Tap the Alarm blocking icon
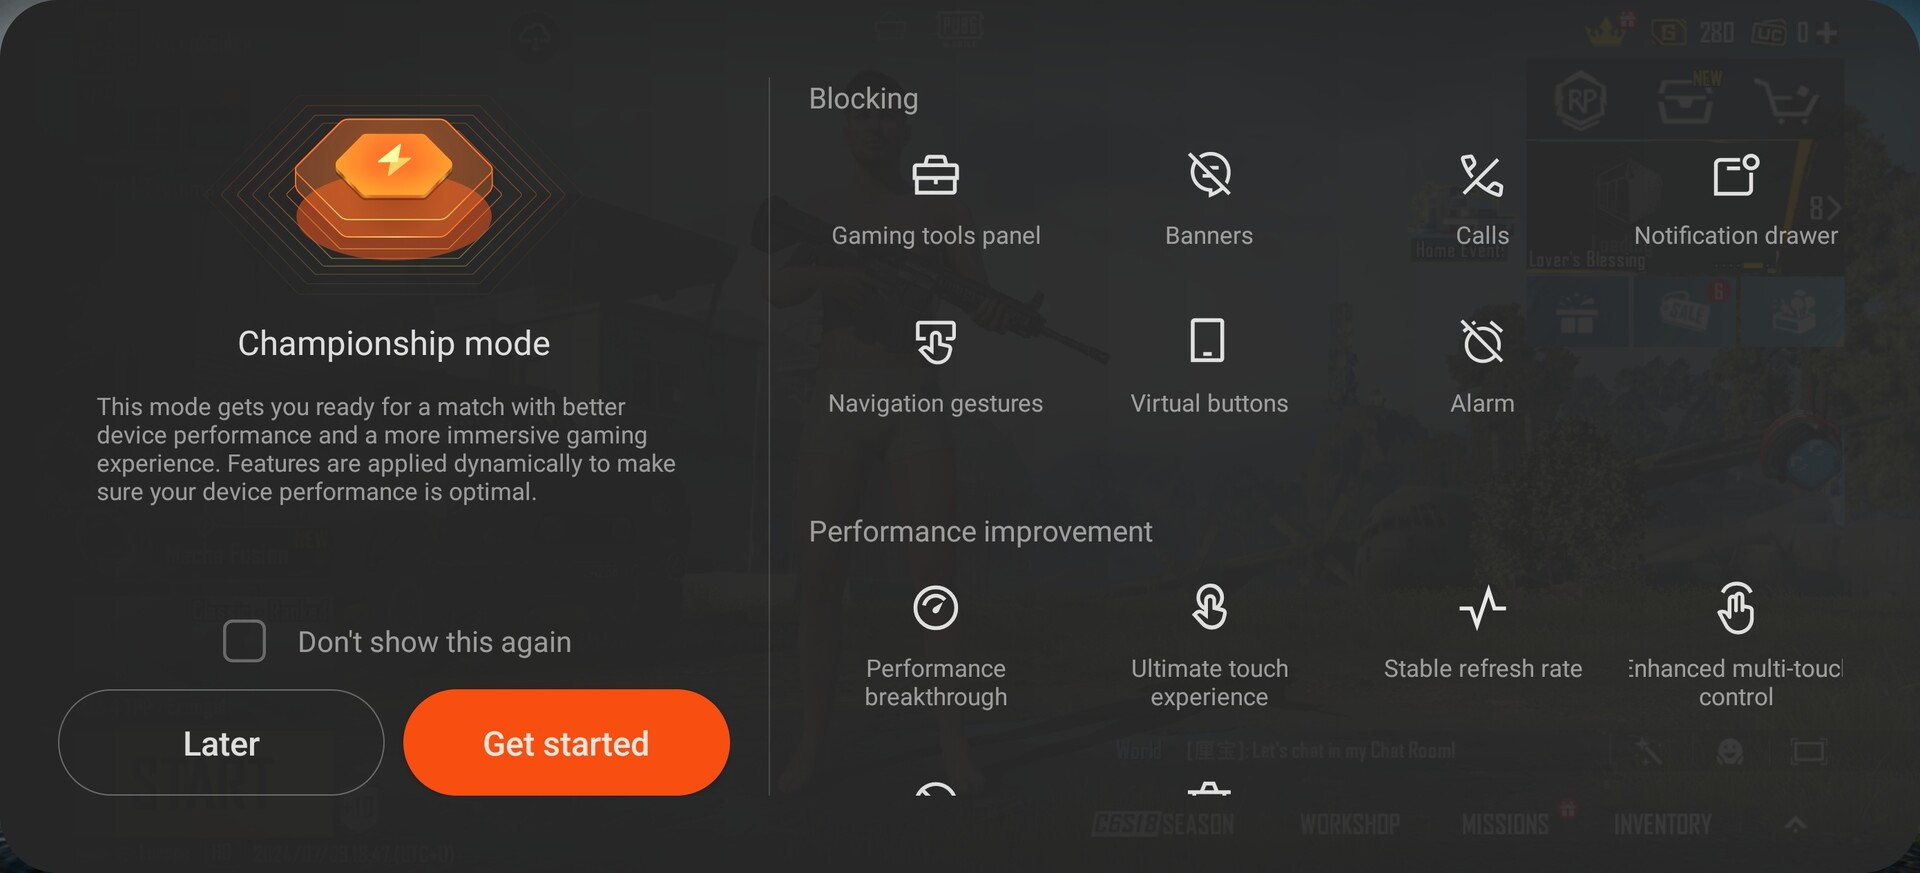Screen dimensions: 1920x873 coord(1482,341)
